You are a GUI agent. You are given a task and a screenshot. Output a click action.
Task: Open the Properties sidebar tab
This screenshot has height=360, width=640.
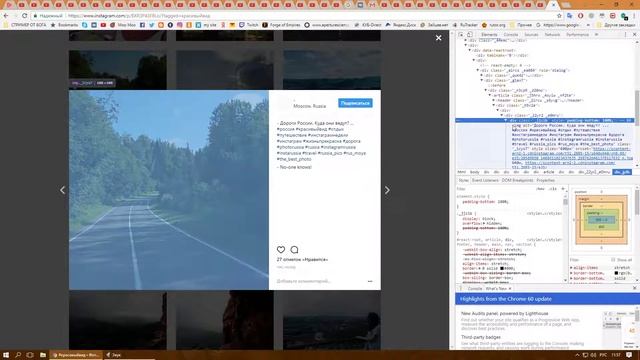click(x=545, y=180)
